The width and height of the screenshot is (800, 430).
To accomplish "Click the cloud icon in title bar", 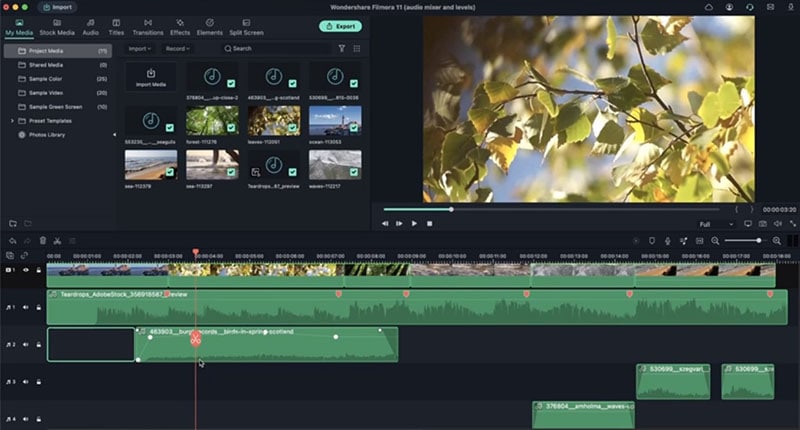I will [709, 7].
